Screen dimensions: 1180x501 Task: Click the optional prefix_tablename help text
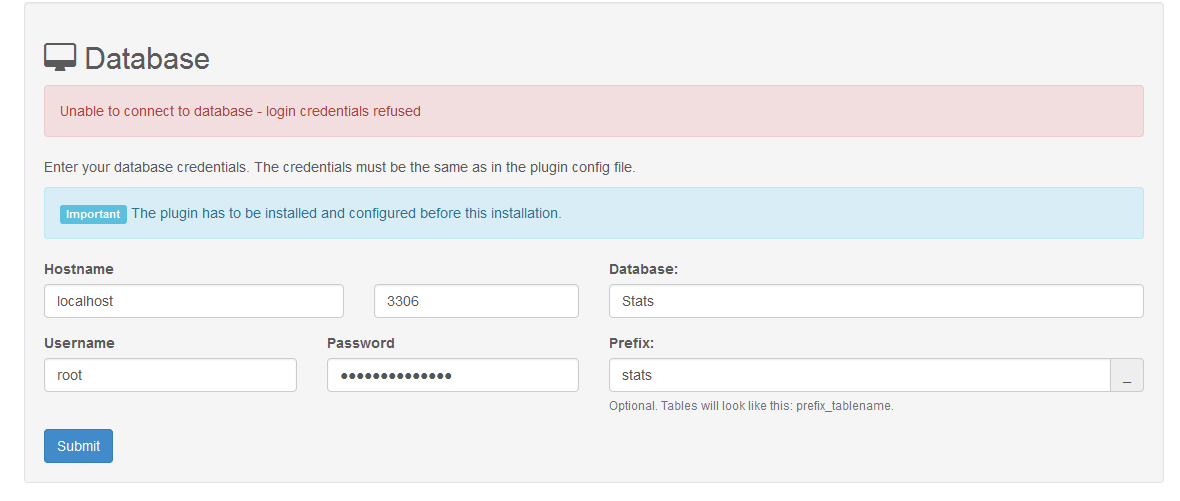[x=751, y=405]
